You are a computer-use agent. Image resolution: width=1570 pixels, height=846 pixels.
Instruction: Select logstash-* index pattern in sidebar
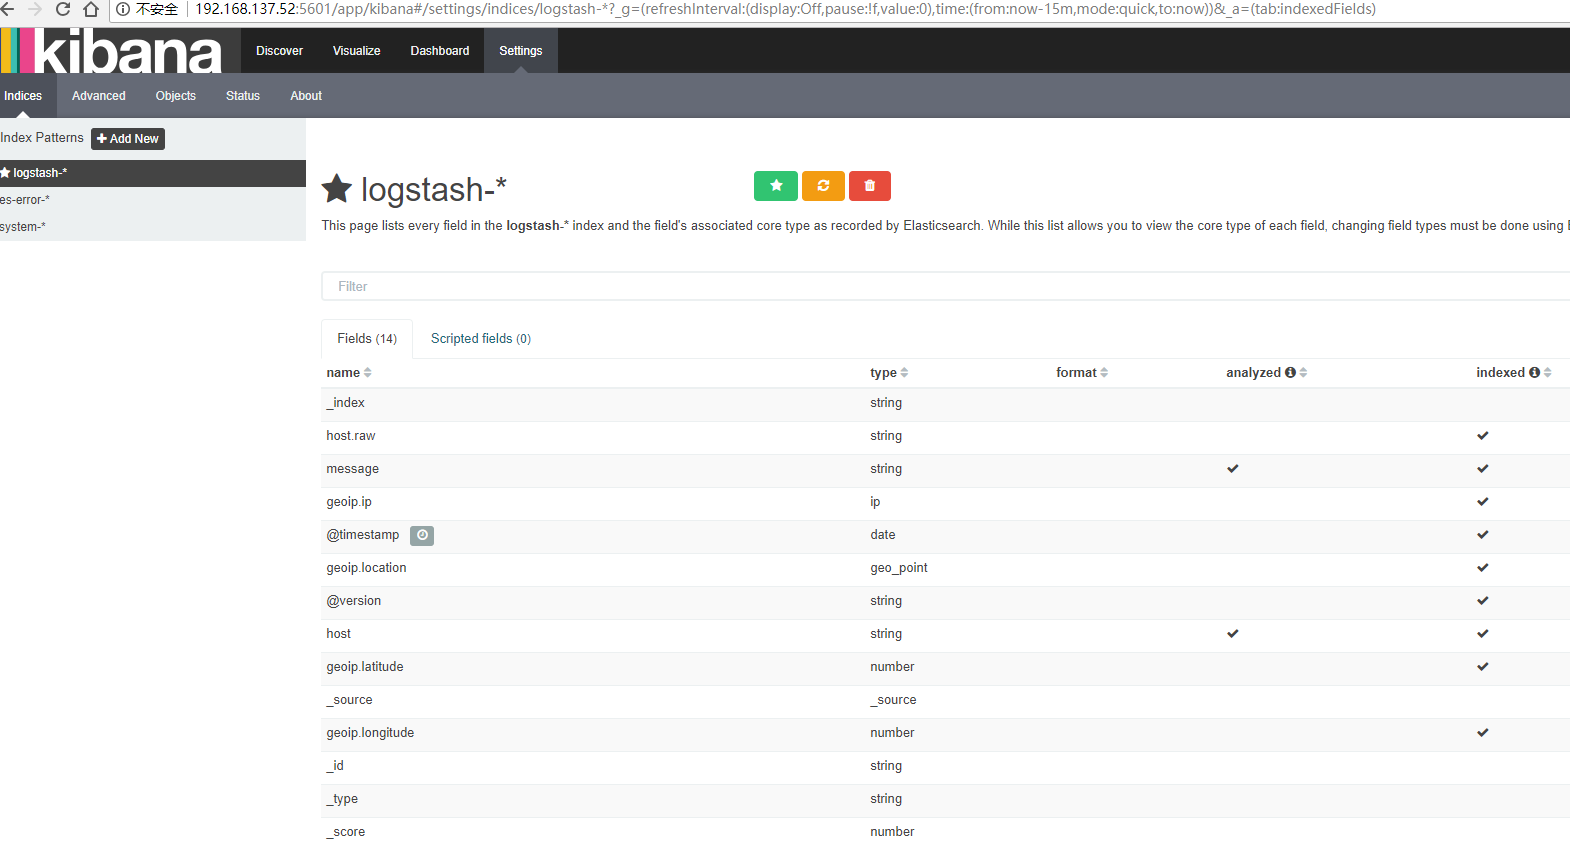click(x=153, y=173)
